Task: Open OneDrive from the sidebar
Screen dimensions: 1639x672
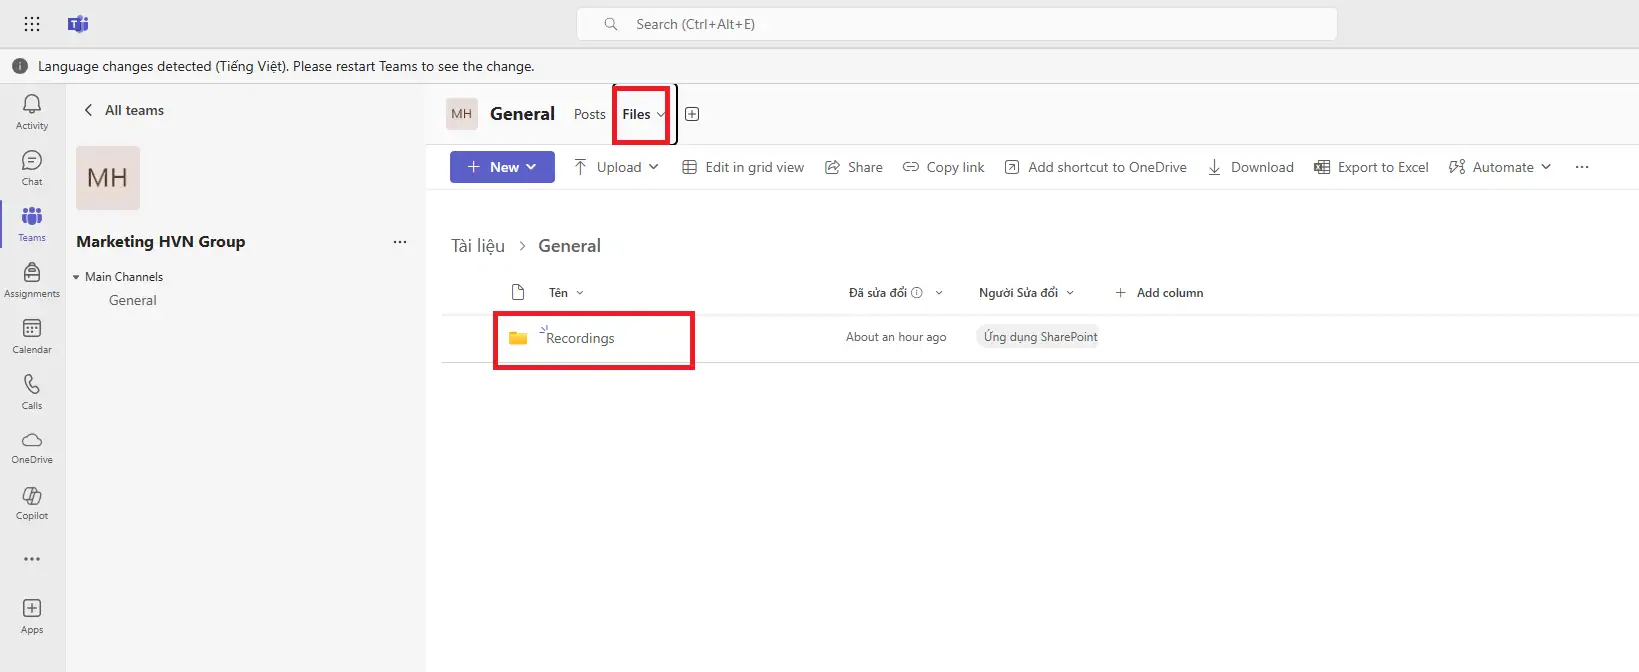Action: 32,446
